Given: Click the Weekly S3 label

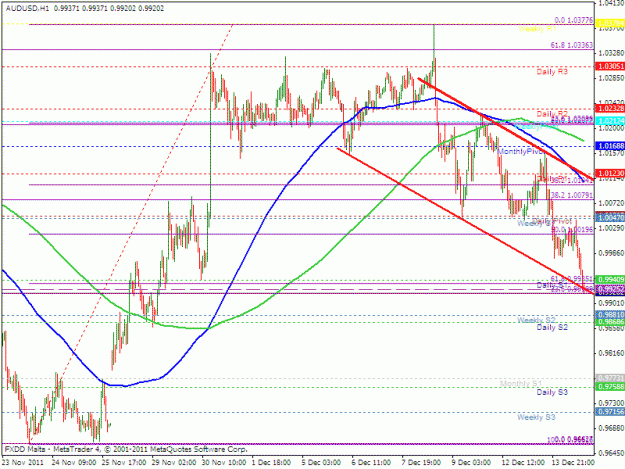Looking at the screenshot, I should click(x=537, y=417).
